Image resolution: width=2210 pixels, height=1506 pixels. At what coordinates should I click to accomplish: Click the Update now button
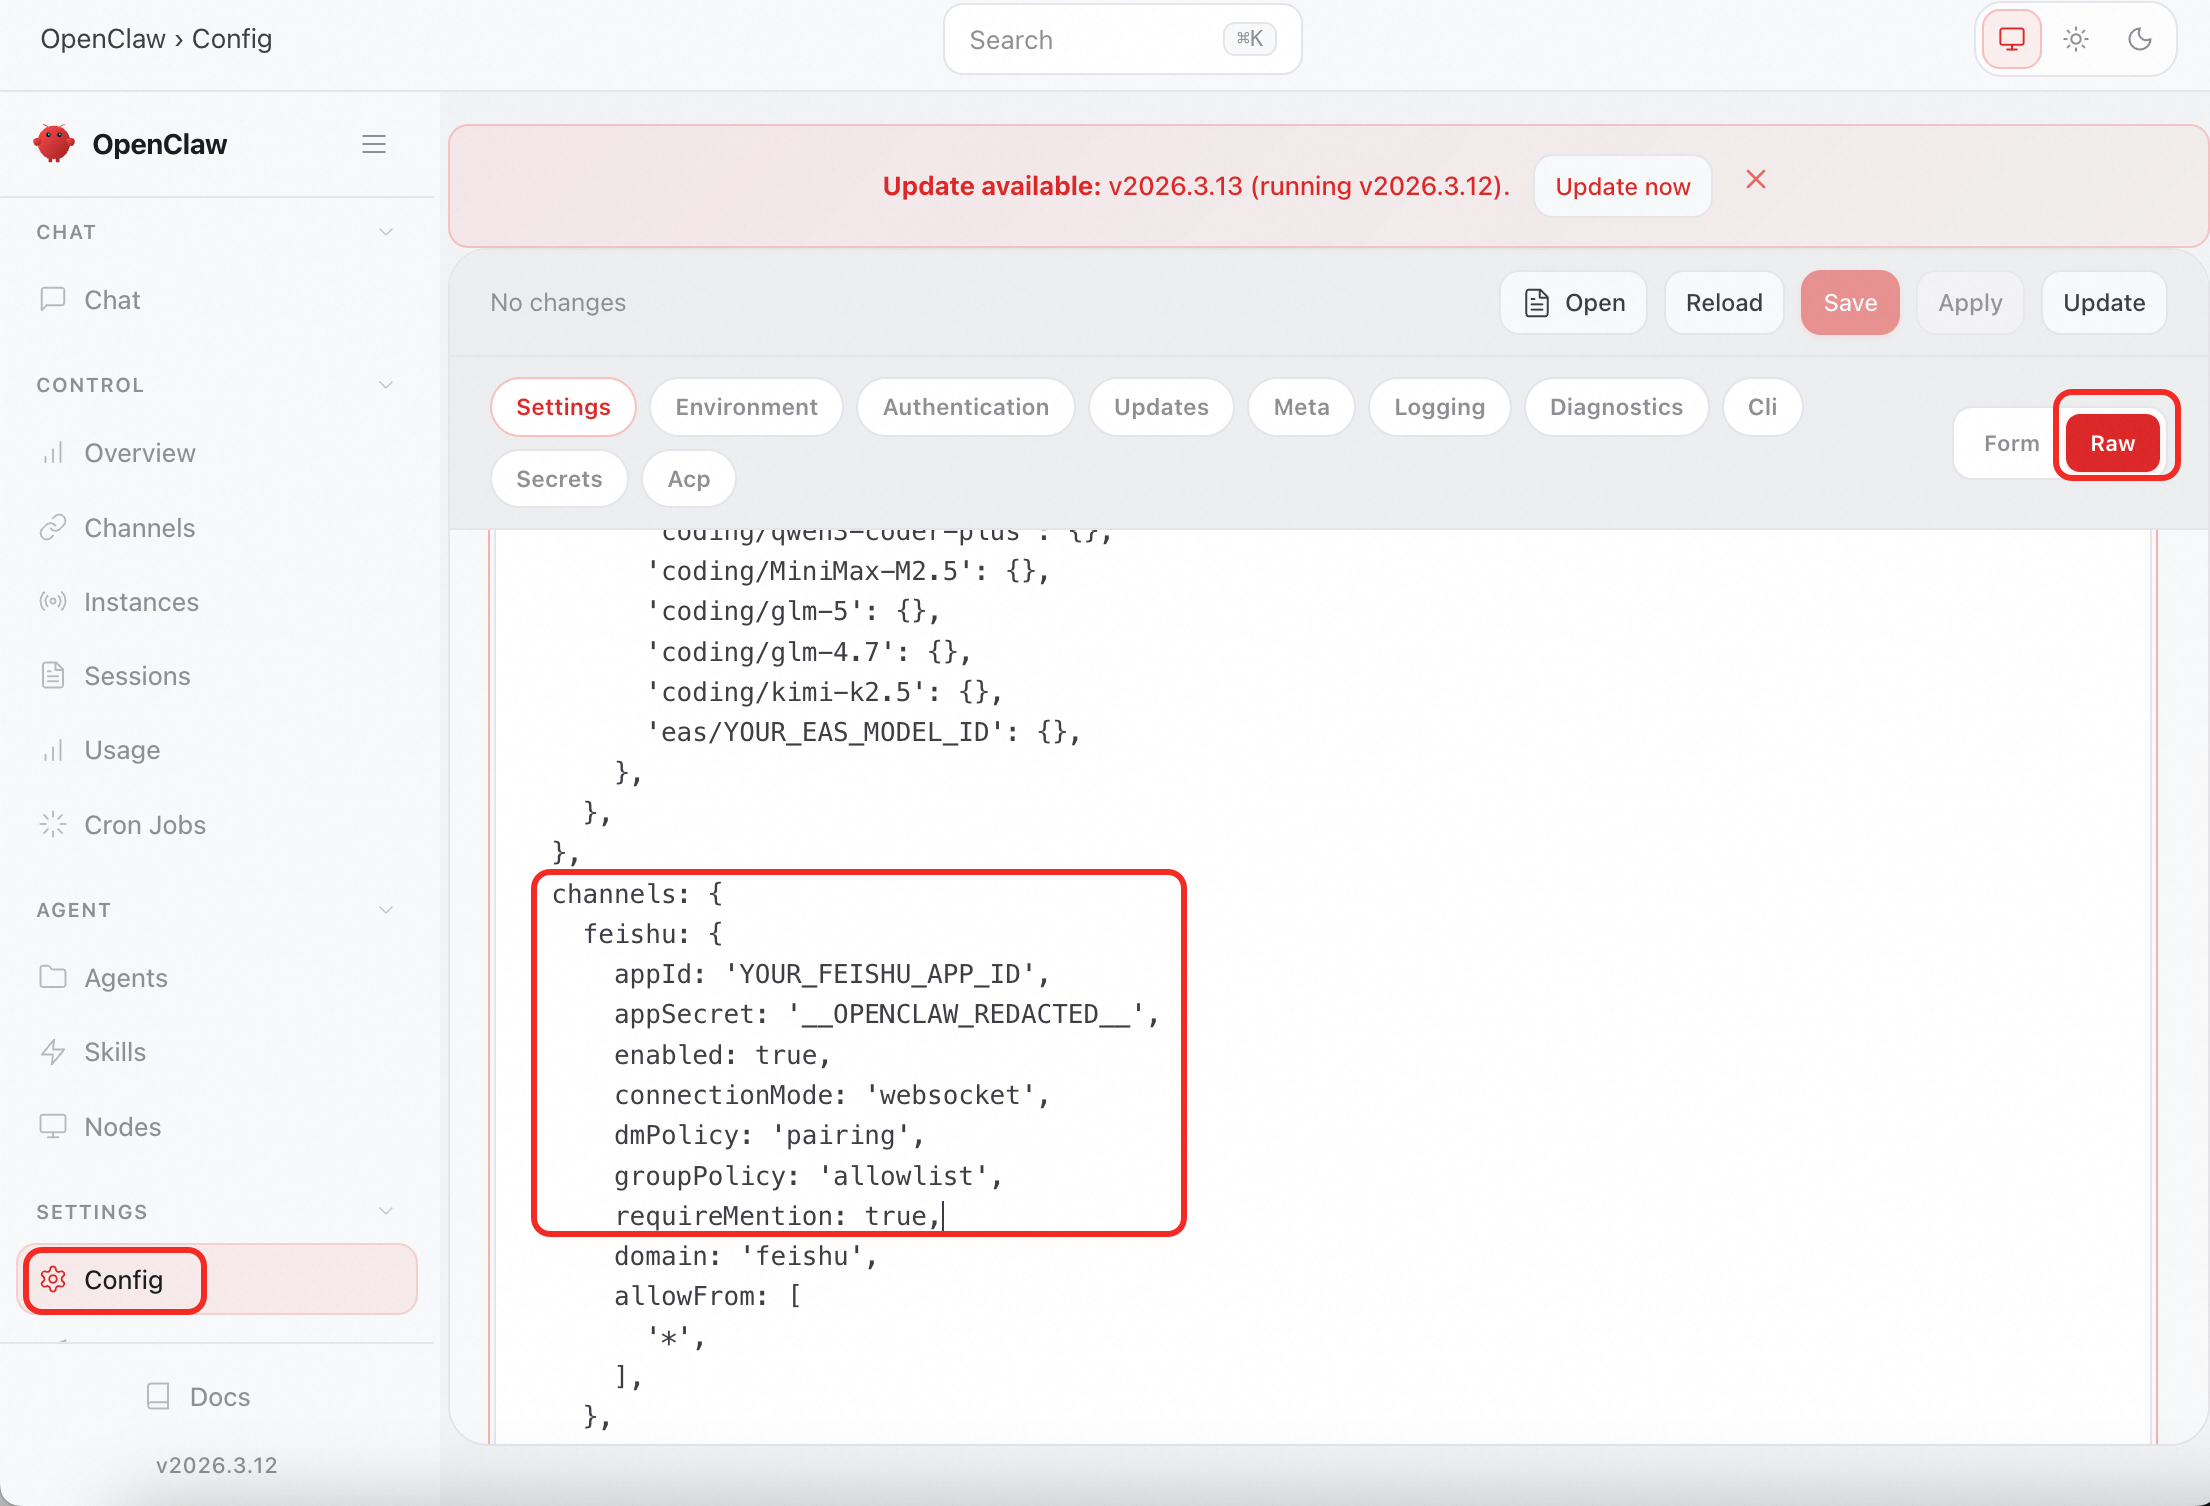click(x=1622, y=186)
